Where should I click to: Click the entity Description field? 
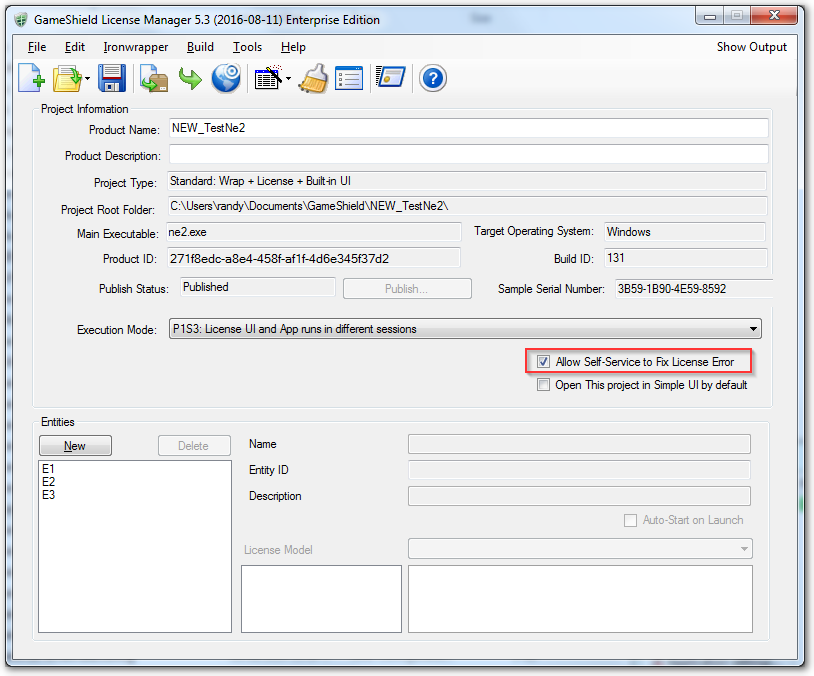coord(579,496)
